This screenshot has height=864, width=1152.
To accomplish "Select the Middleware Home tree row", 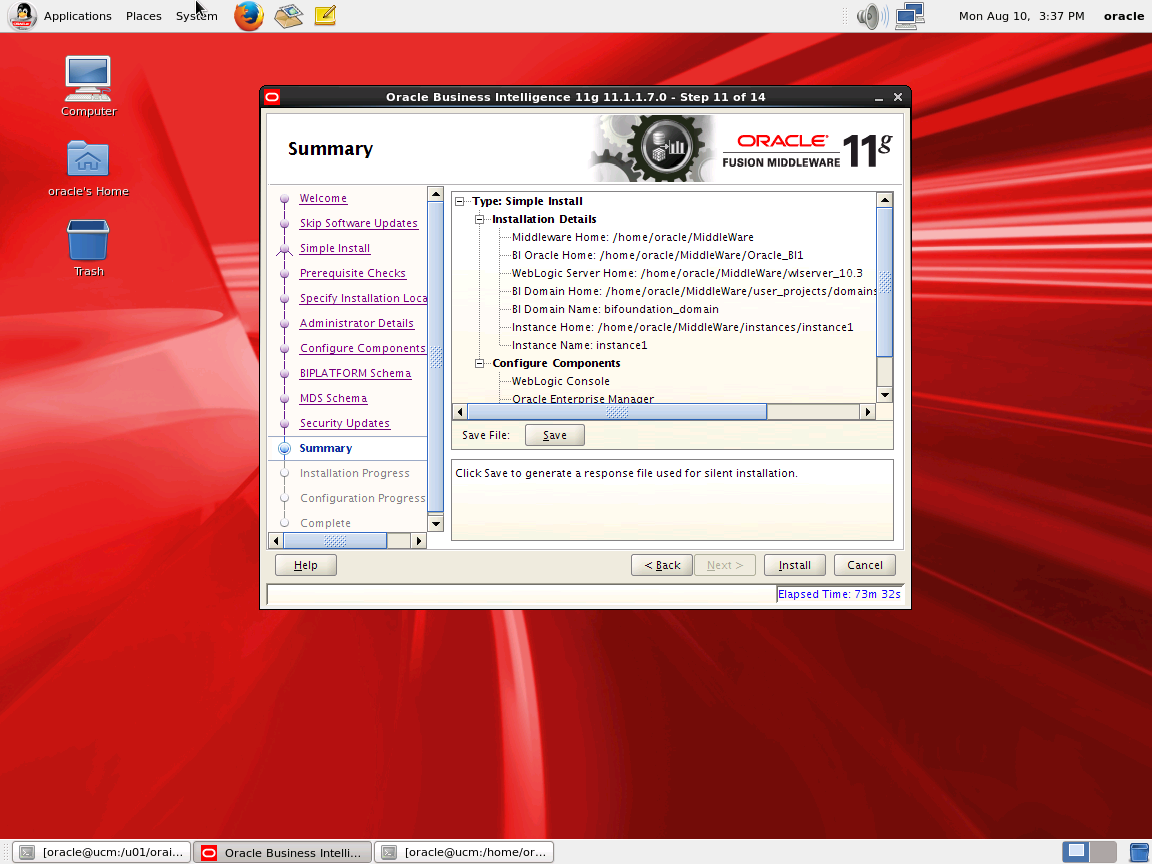I will 633,237.
